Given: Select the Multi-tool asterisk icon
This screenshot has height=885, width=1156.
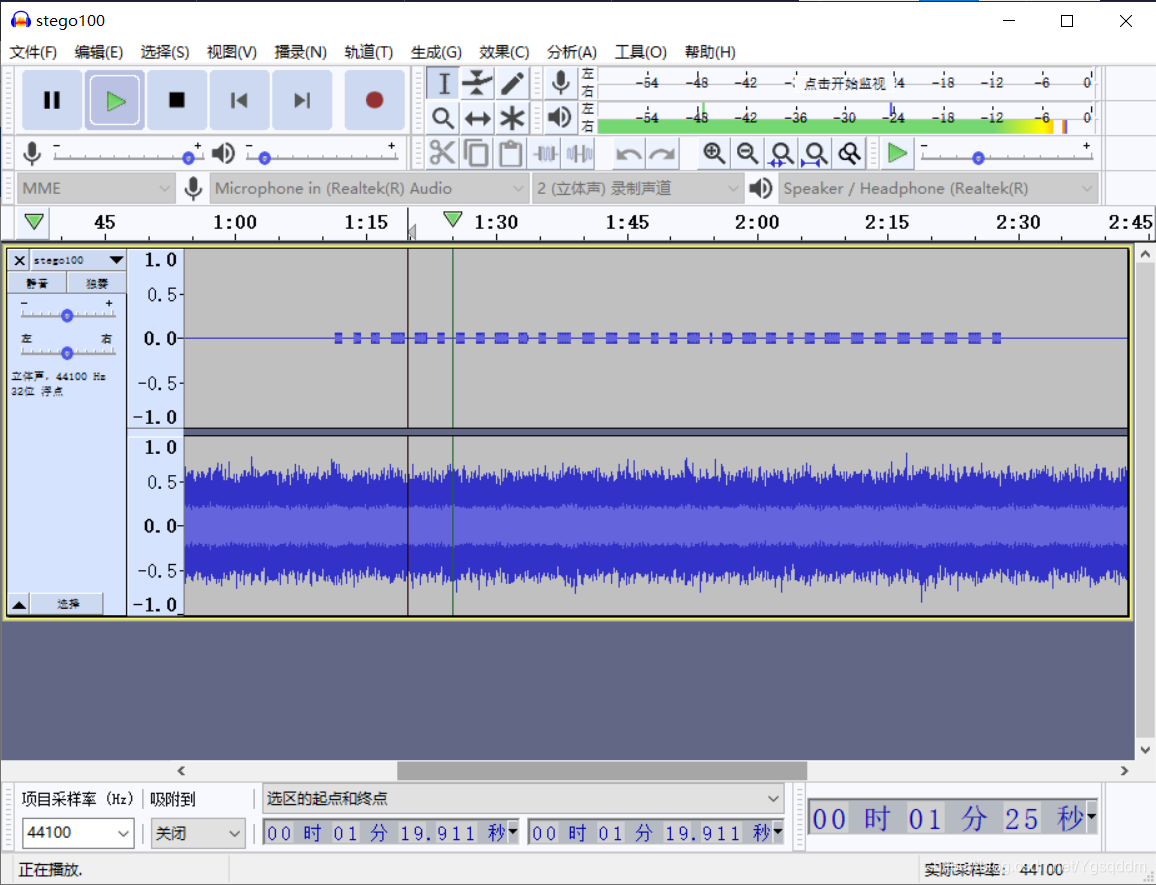Looking at the screenshot, I should (512, 118).
